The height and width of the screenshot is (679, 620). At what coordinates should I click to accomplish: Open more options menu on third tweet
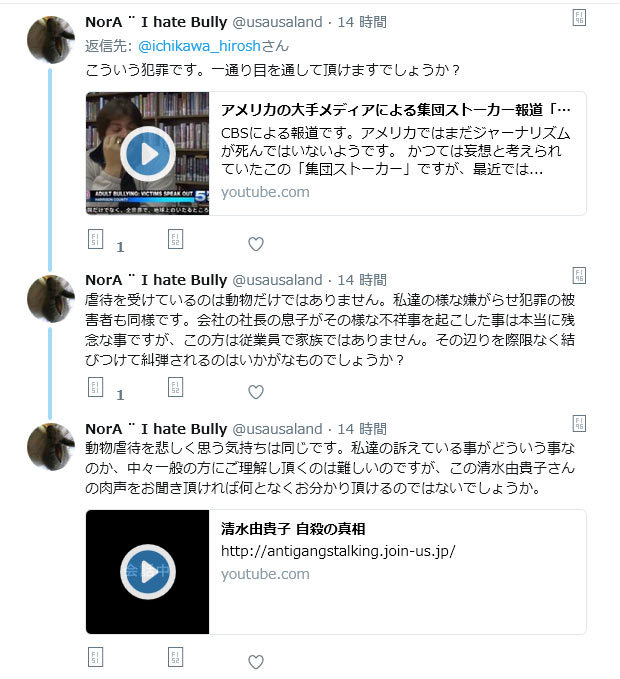[x=579, y=424]
